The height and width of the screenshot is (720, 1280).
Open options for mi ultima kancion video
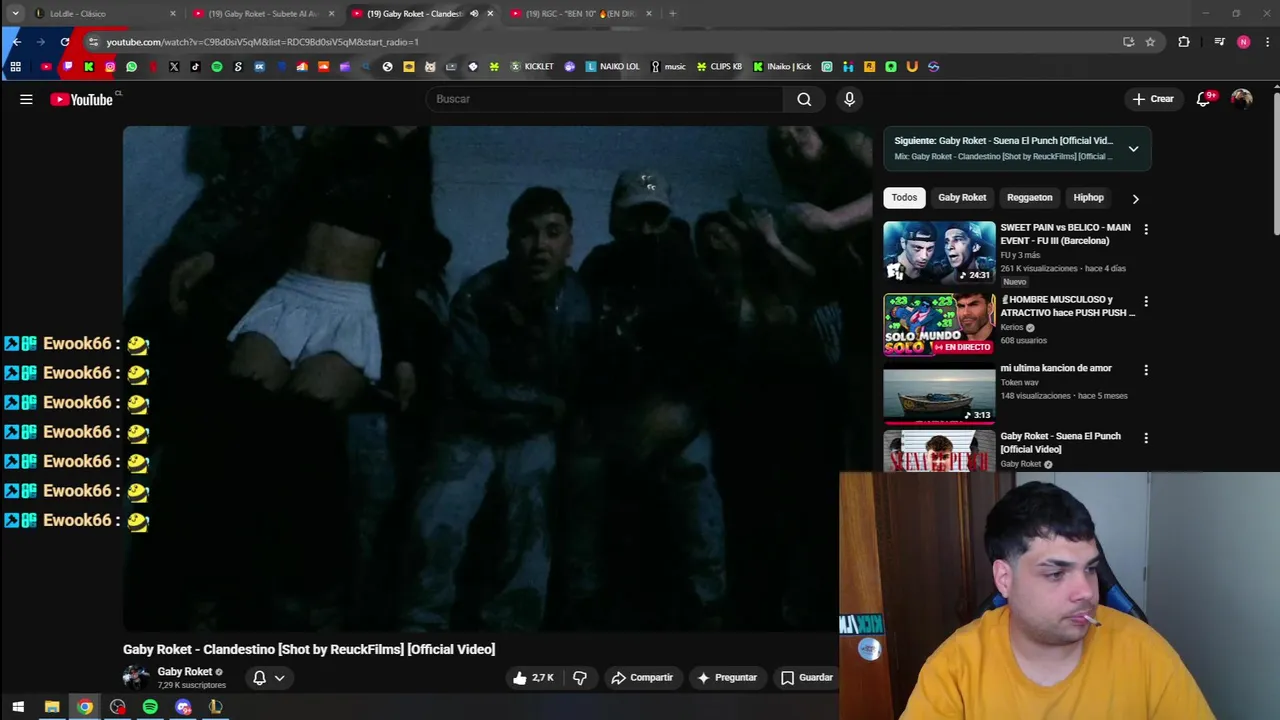[1146, 370]
